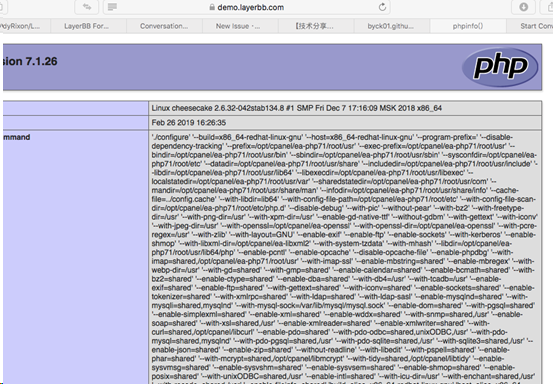Focus the demo.layerbb.com address field
The height and width of the screenshot is (384, 553).
tap(247, 7)
